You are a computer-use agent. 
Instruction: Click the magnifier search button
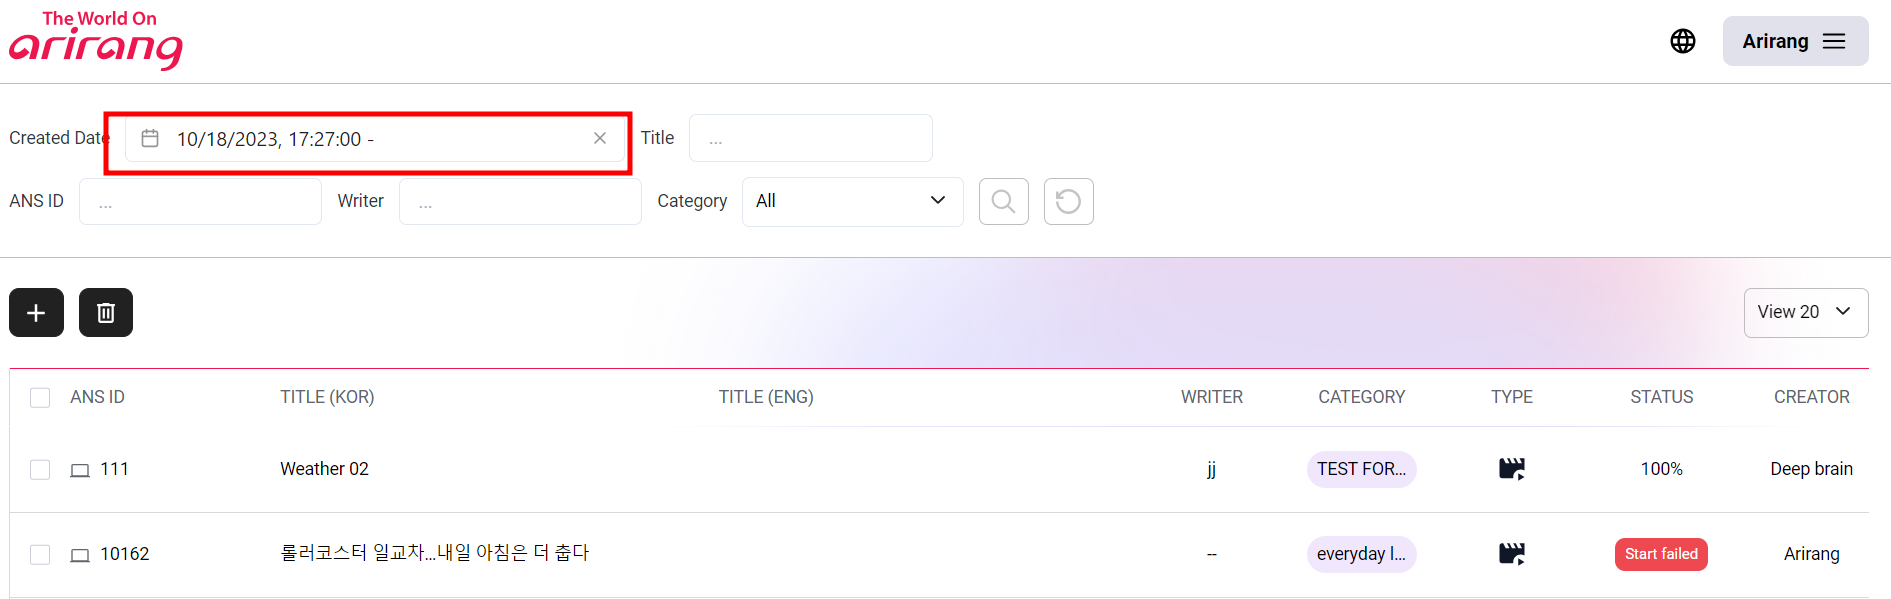click(1004, 202)
